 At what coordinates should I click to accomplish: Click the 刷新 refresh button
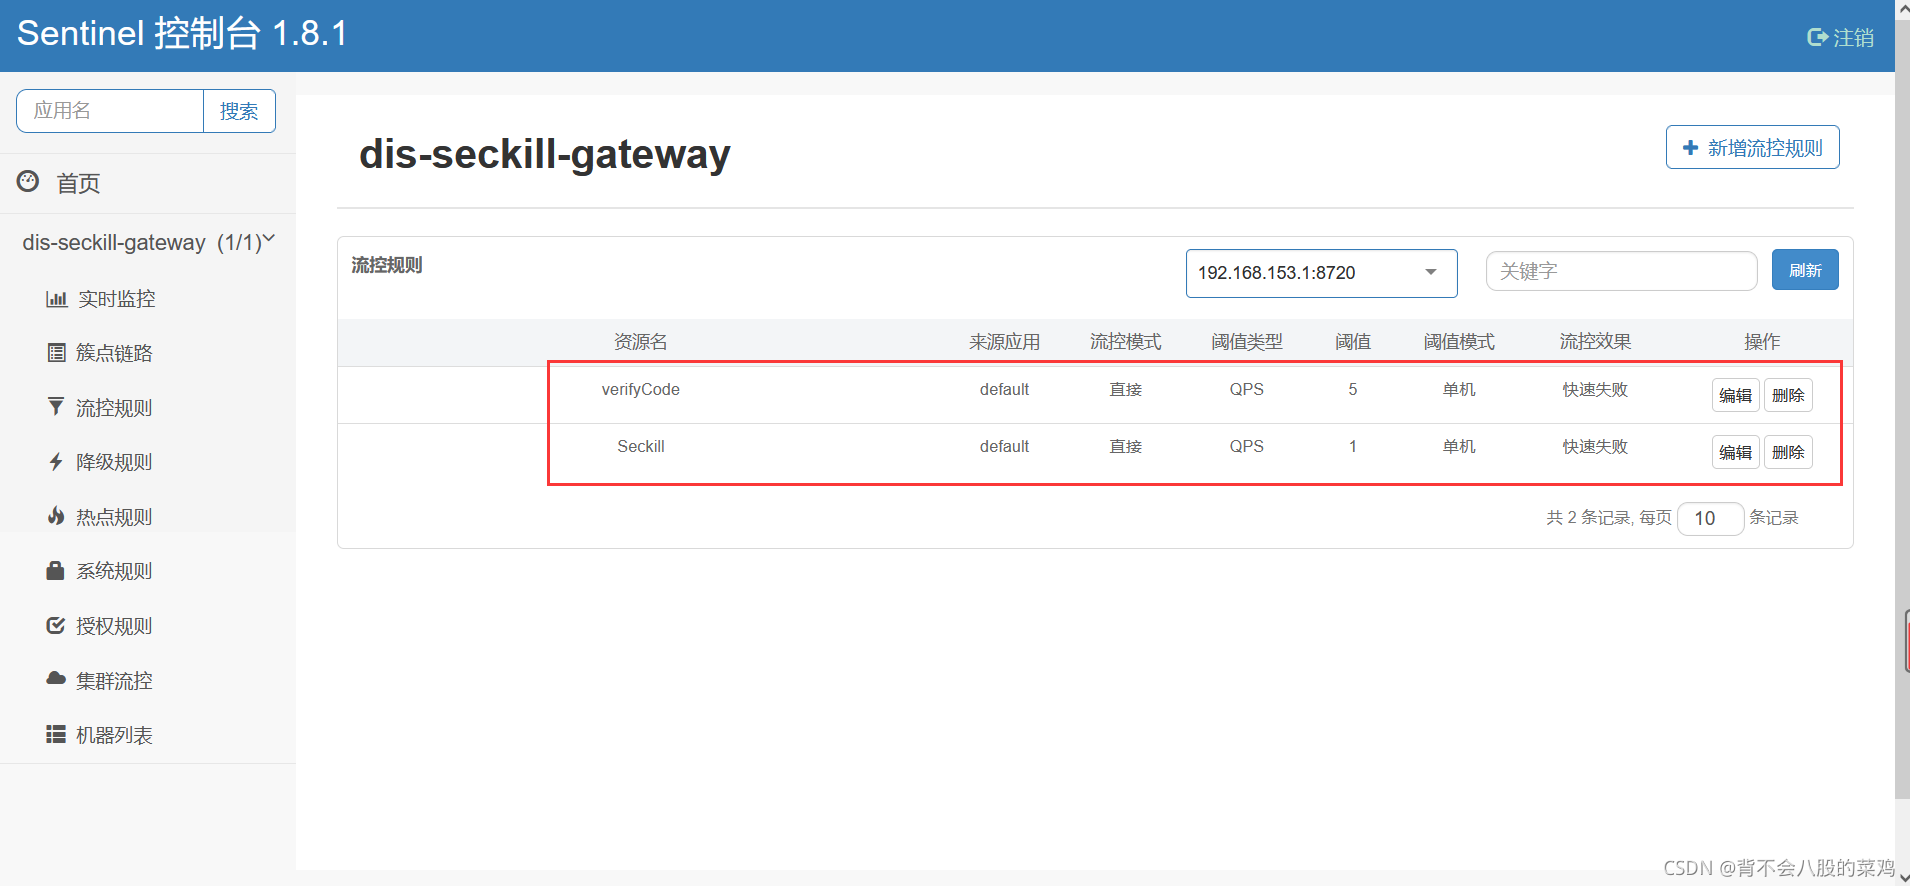pos(1805,270)
